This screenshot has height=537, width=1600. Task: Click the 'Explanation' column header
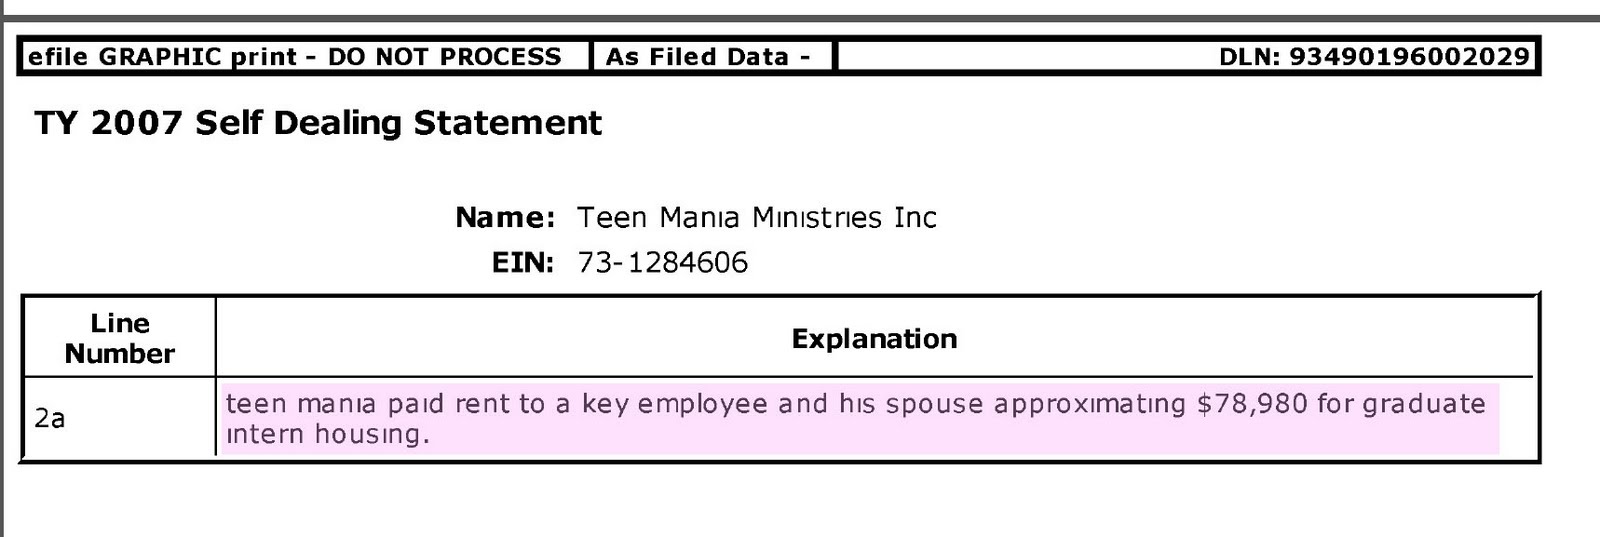874,339
